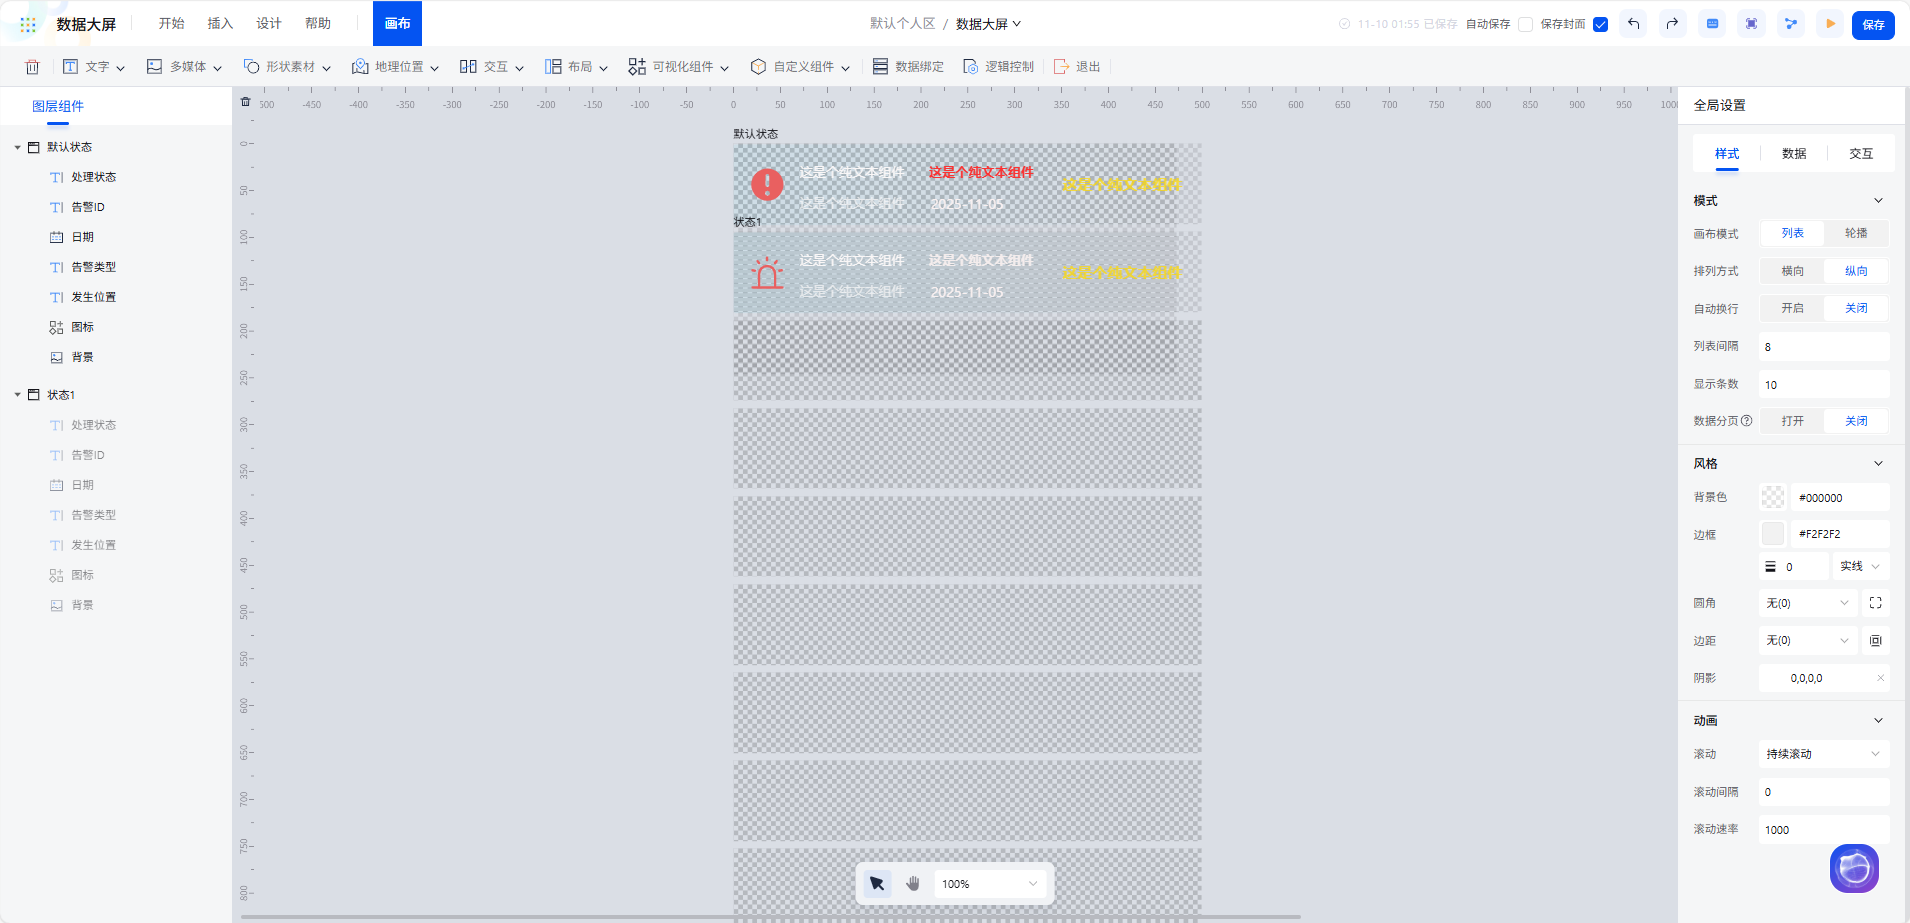Screen dimensions: 1910x923
Task: Open the 多媒体 media dropdown
Action: pos(184,67)
